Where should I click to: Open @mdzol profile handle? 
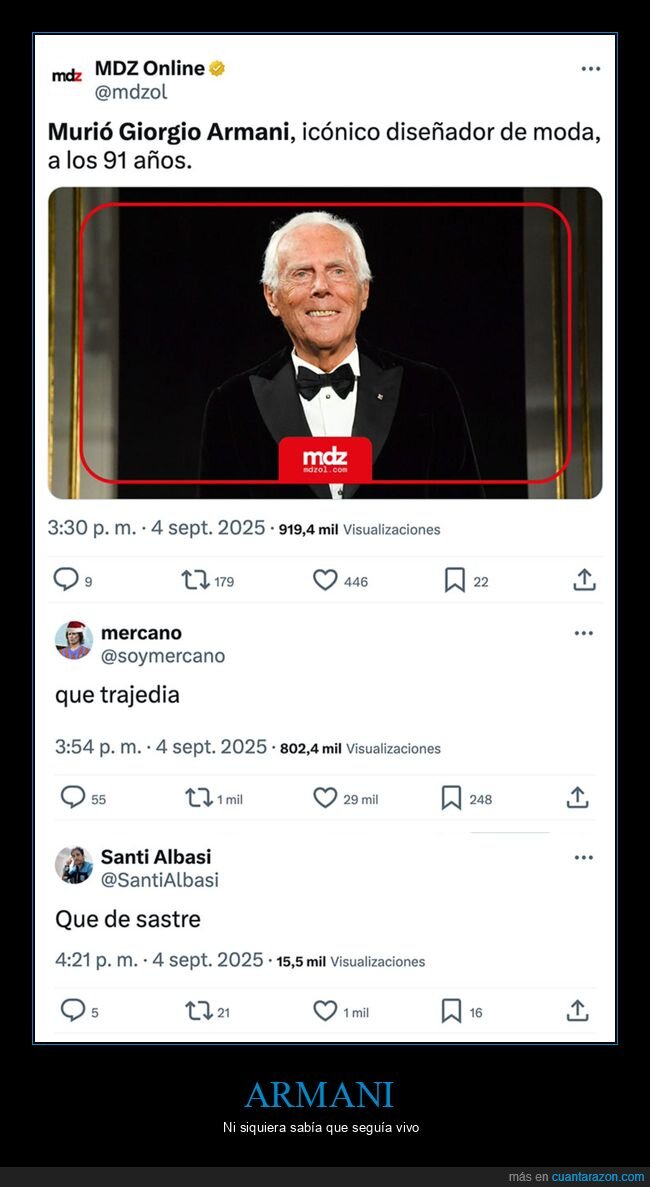(132, 91)
